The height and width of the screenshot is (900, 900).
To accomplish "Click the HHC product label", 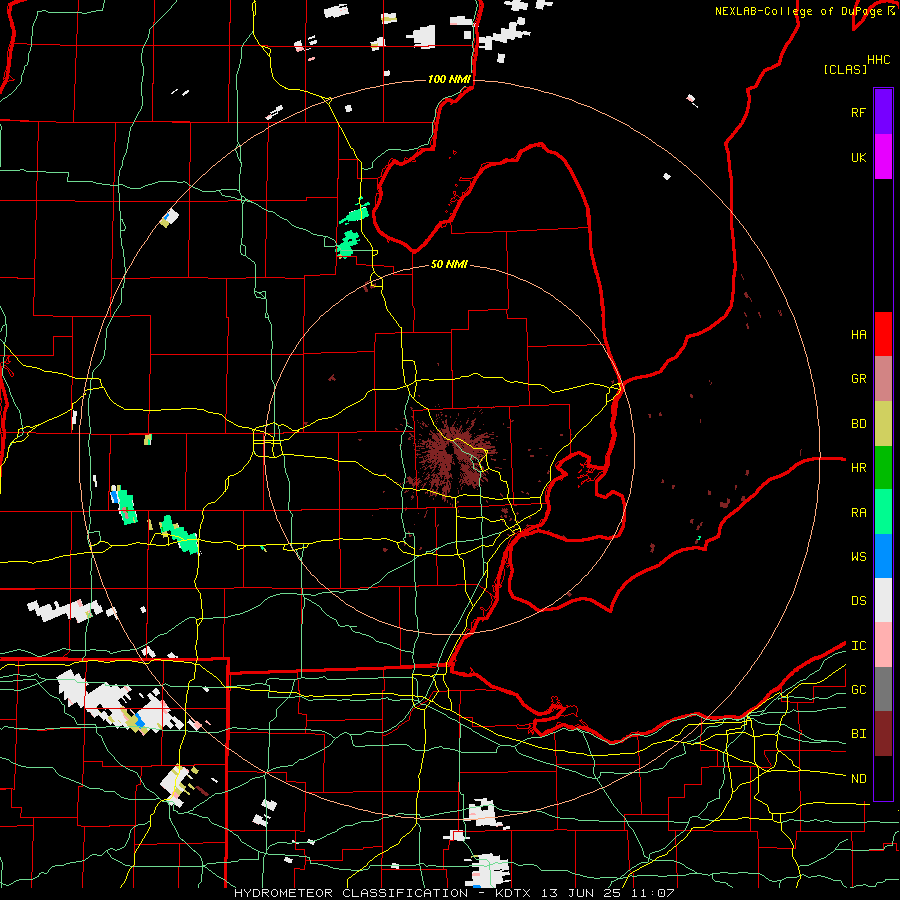I will (x=878, y=60).
